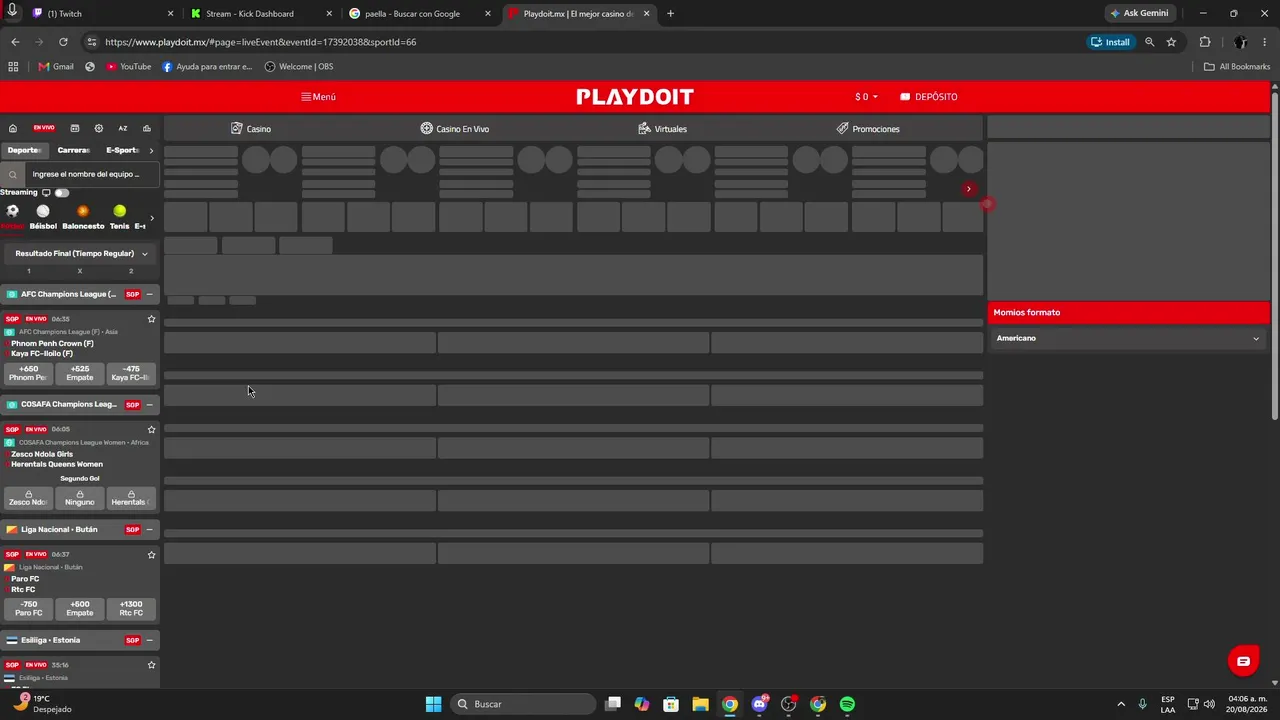Open the results podium icon
The image size is (1280, 720).
click(x=147, y=128)
